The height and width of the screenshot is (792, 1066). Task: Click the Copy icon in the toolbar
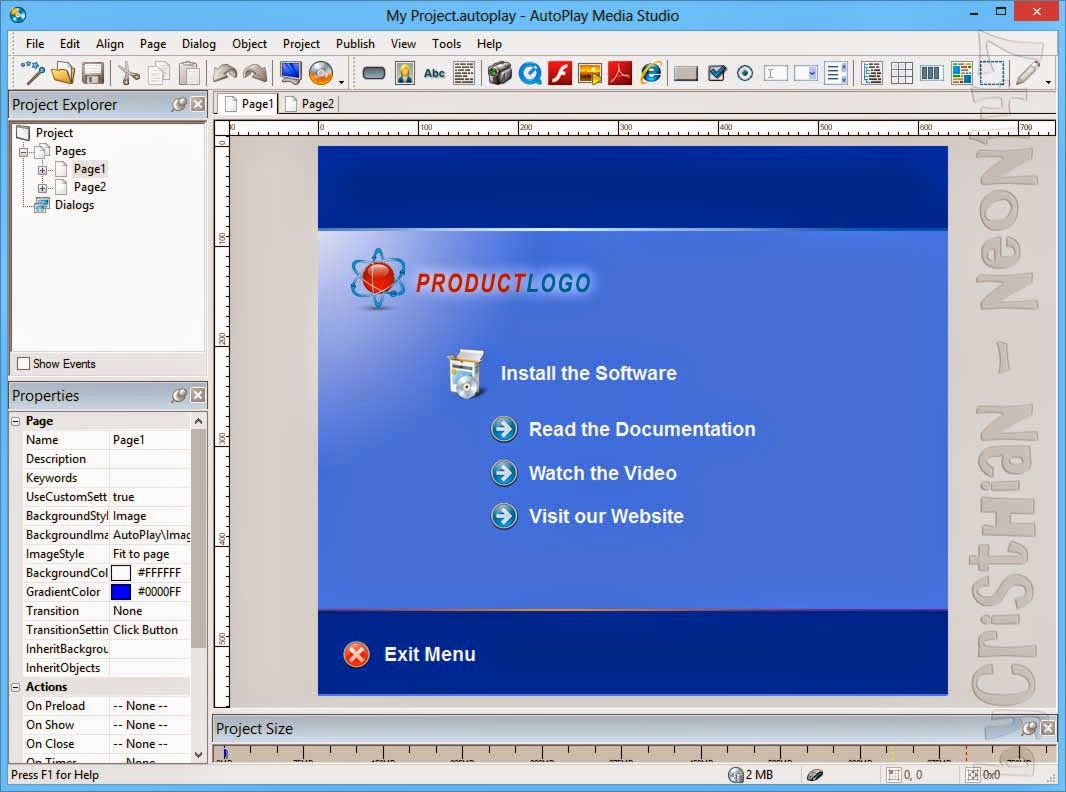coord(158,73)
